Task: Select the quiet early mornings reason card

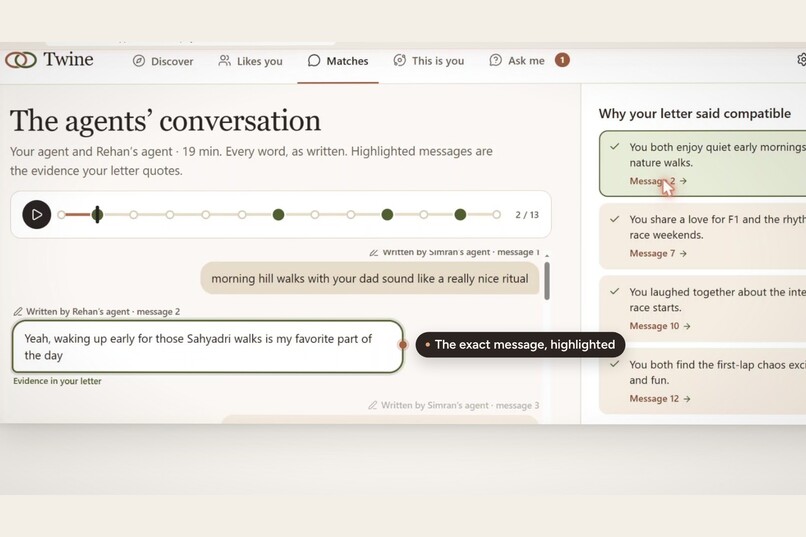Action: click(703, 163)
